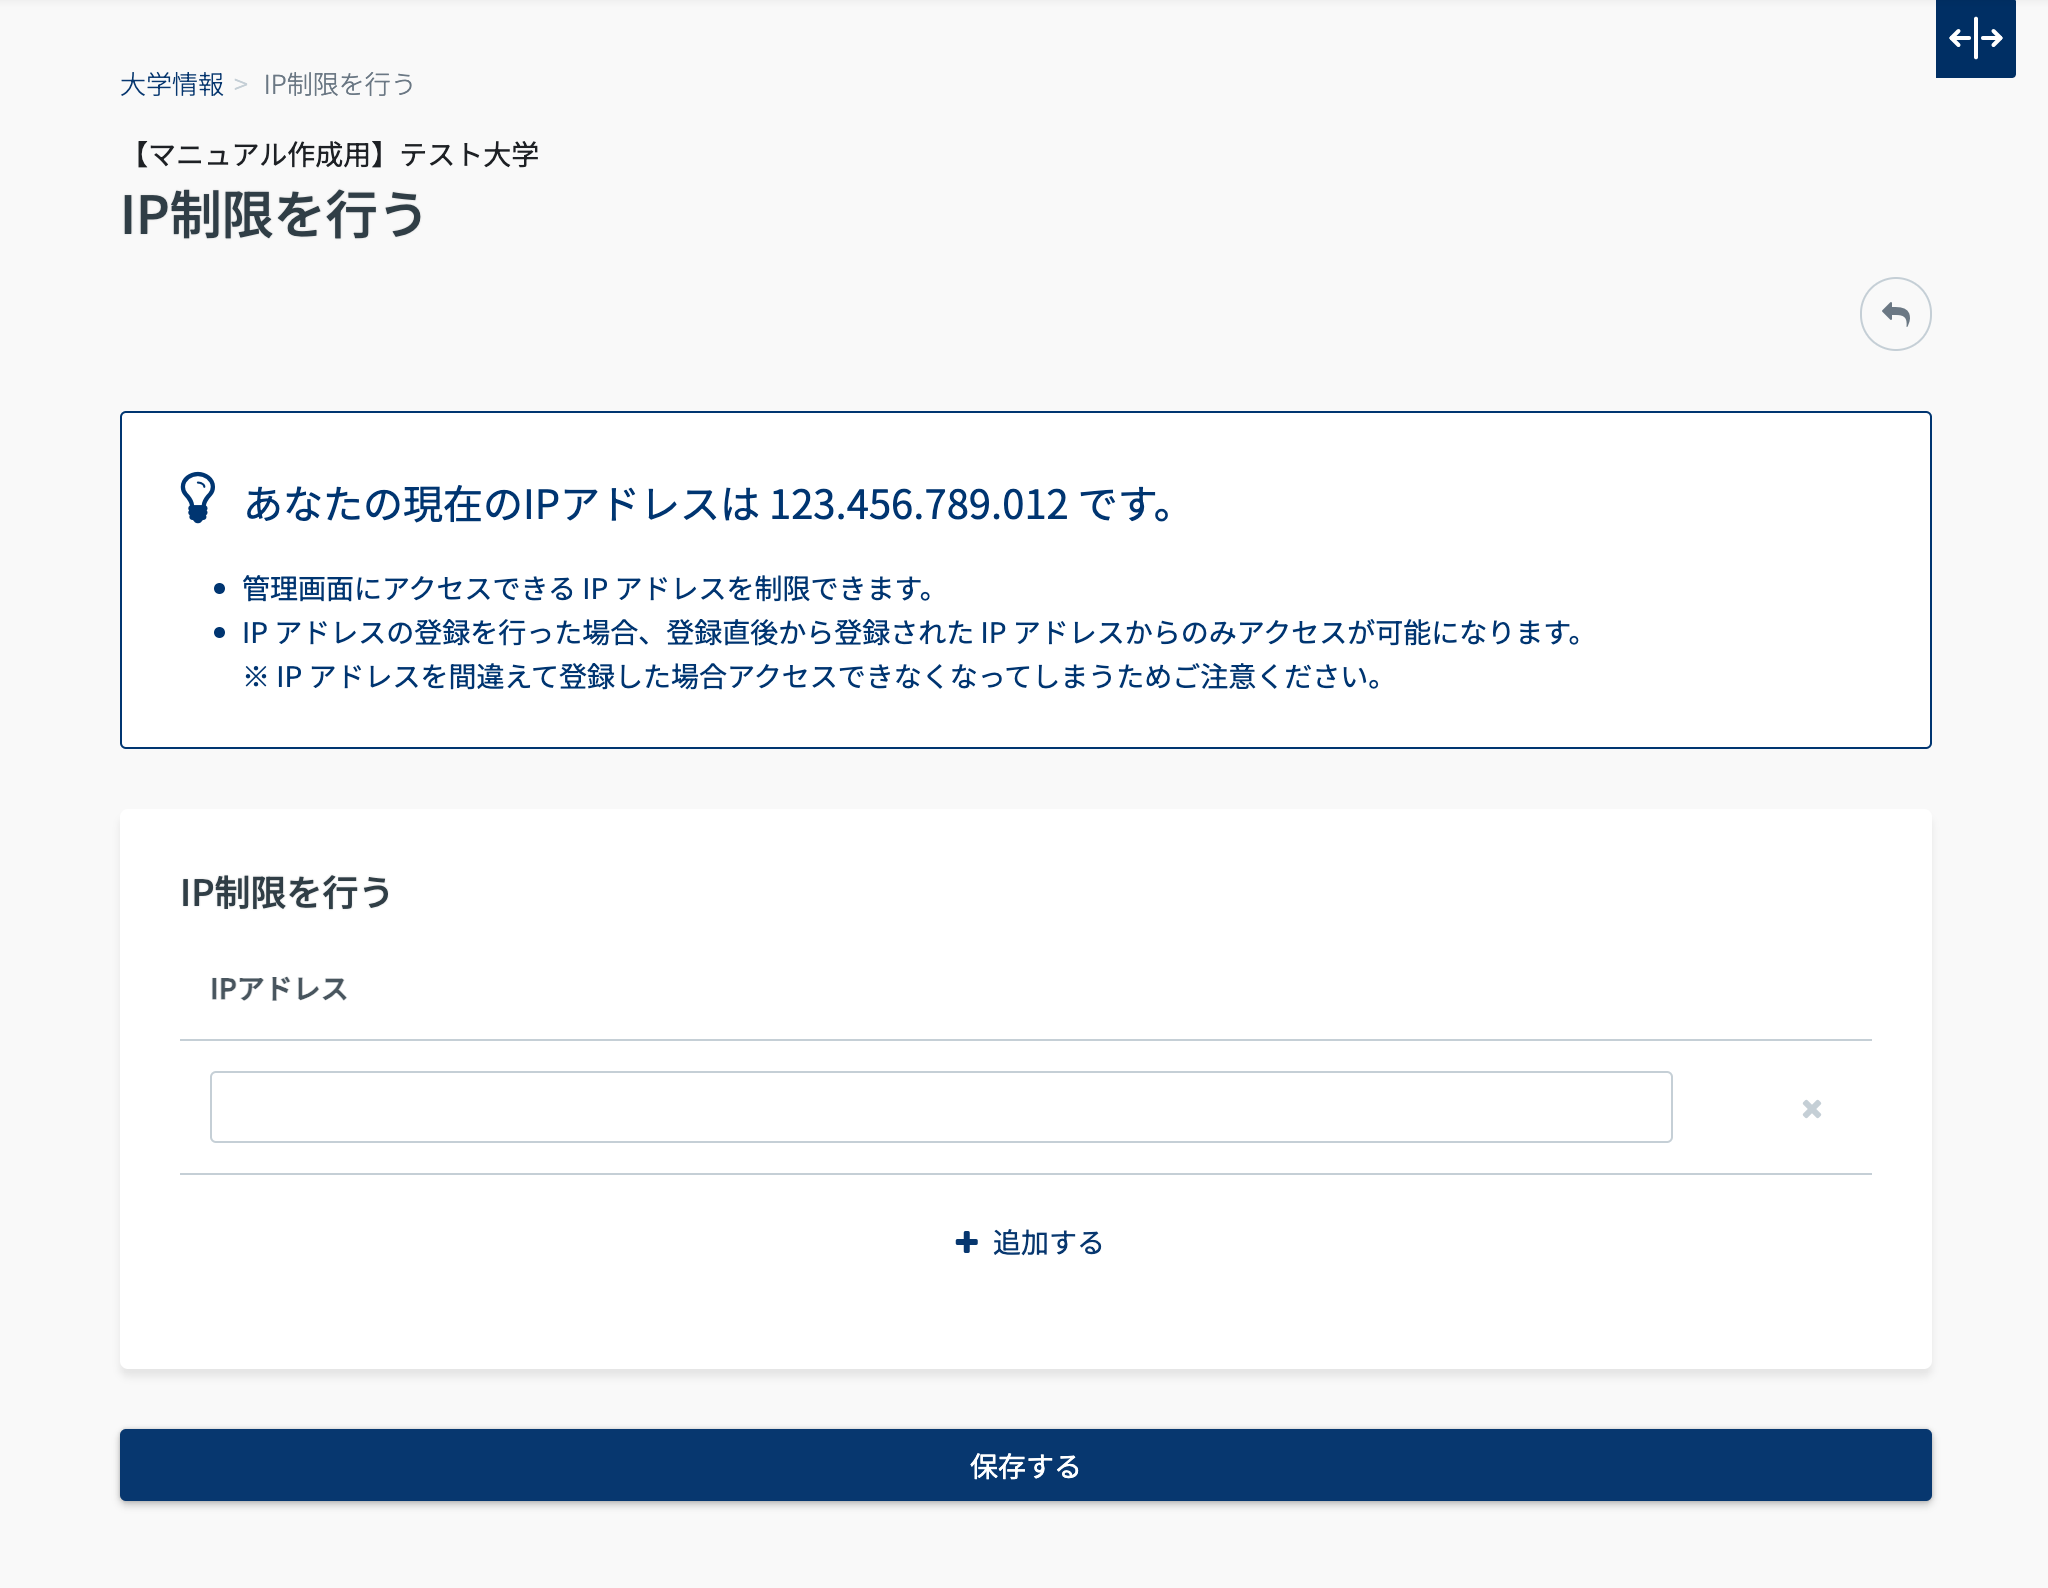Viewport: 2048px width, 1588px height.
Task: Click the 123.456.789.012 current IP address text
Action: [918, 504]
